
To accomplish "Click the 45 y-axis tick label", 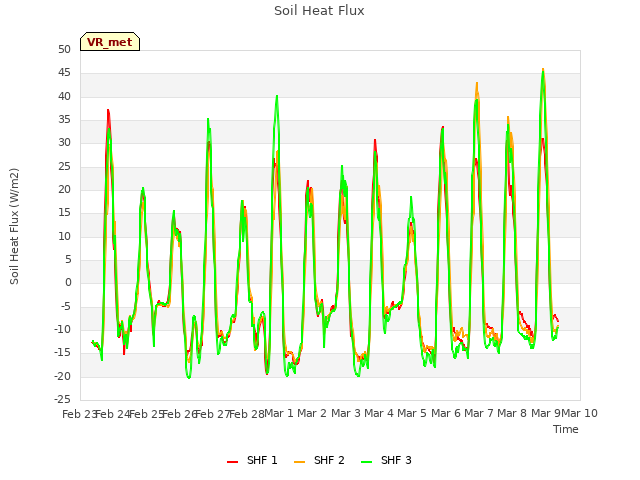I will coord(64,73).
